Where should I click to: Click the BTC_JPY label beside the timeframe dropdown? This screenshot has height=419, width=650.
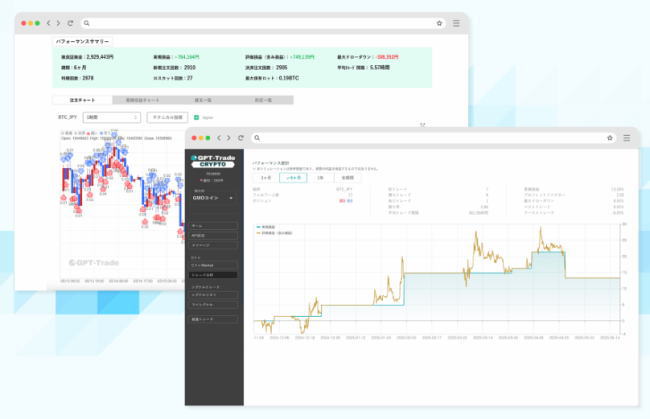point(68,118)
